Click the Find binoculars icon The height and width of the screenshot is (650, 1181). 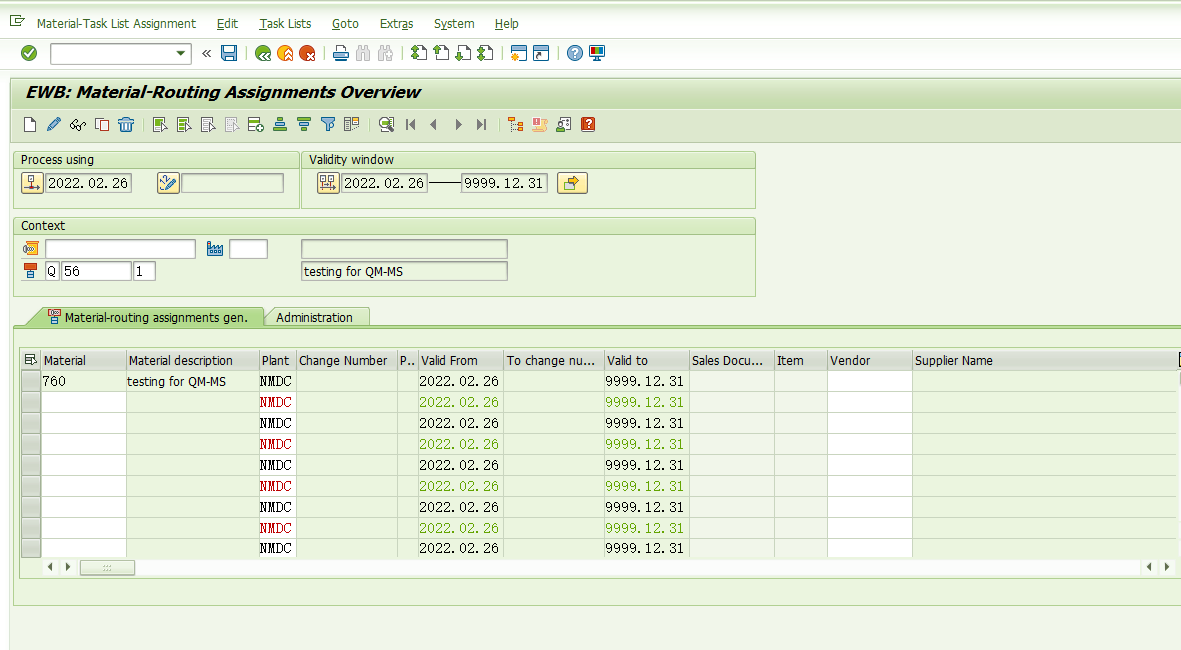363,53
